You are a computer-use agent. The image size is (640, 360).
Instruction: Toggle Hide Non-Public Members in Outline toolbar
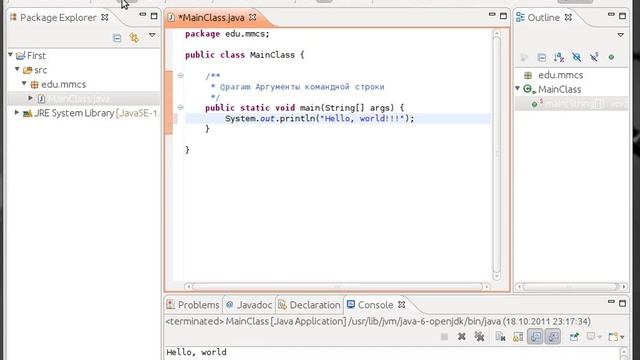tap(611, 58)
